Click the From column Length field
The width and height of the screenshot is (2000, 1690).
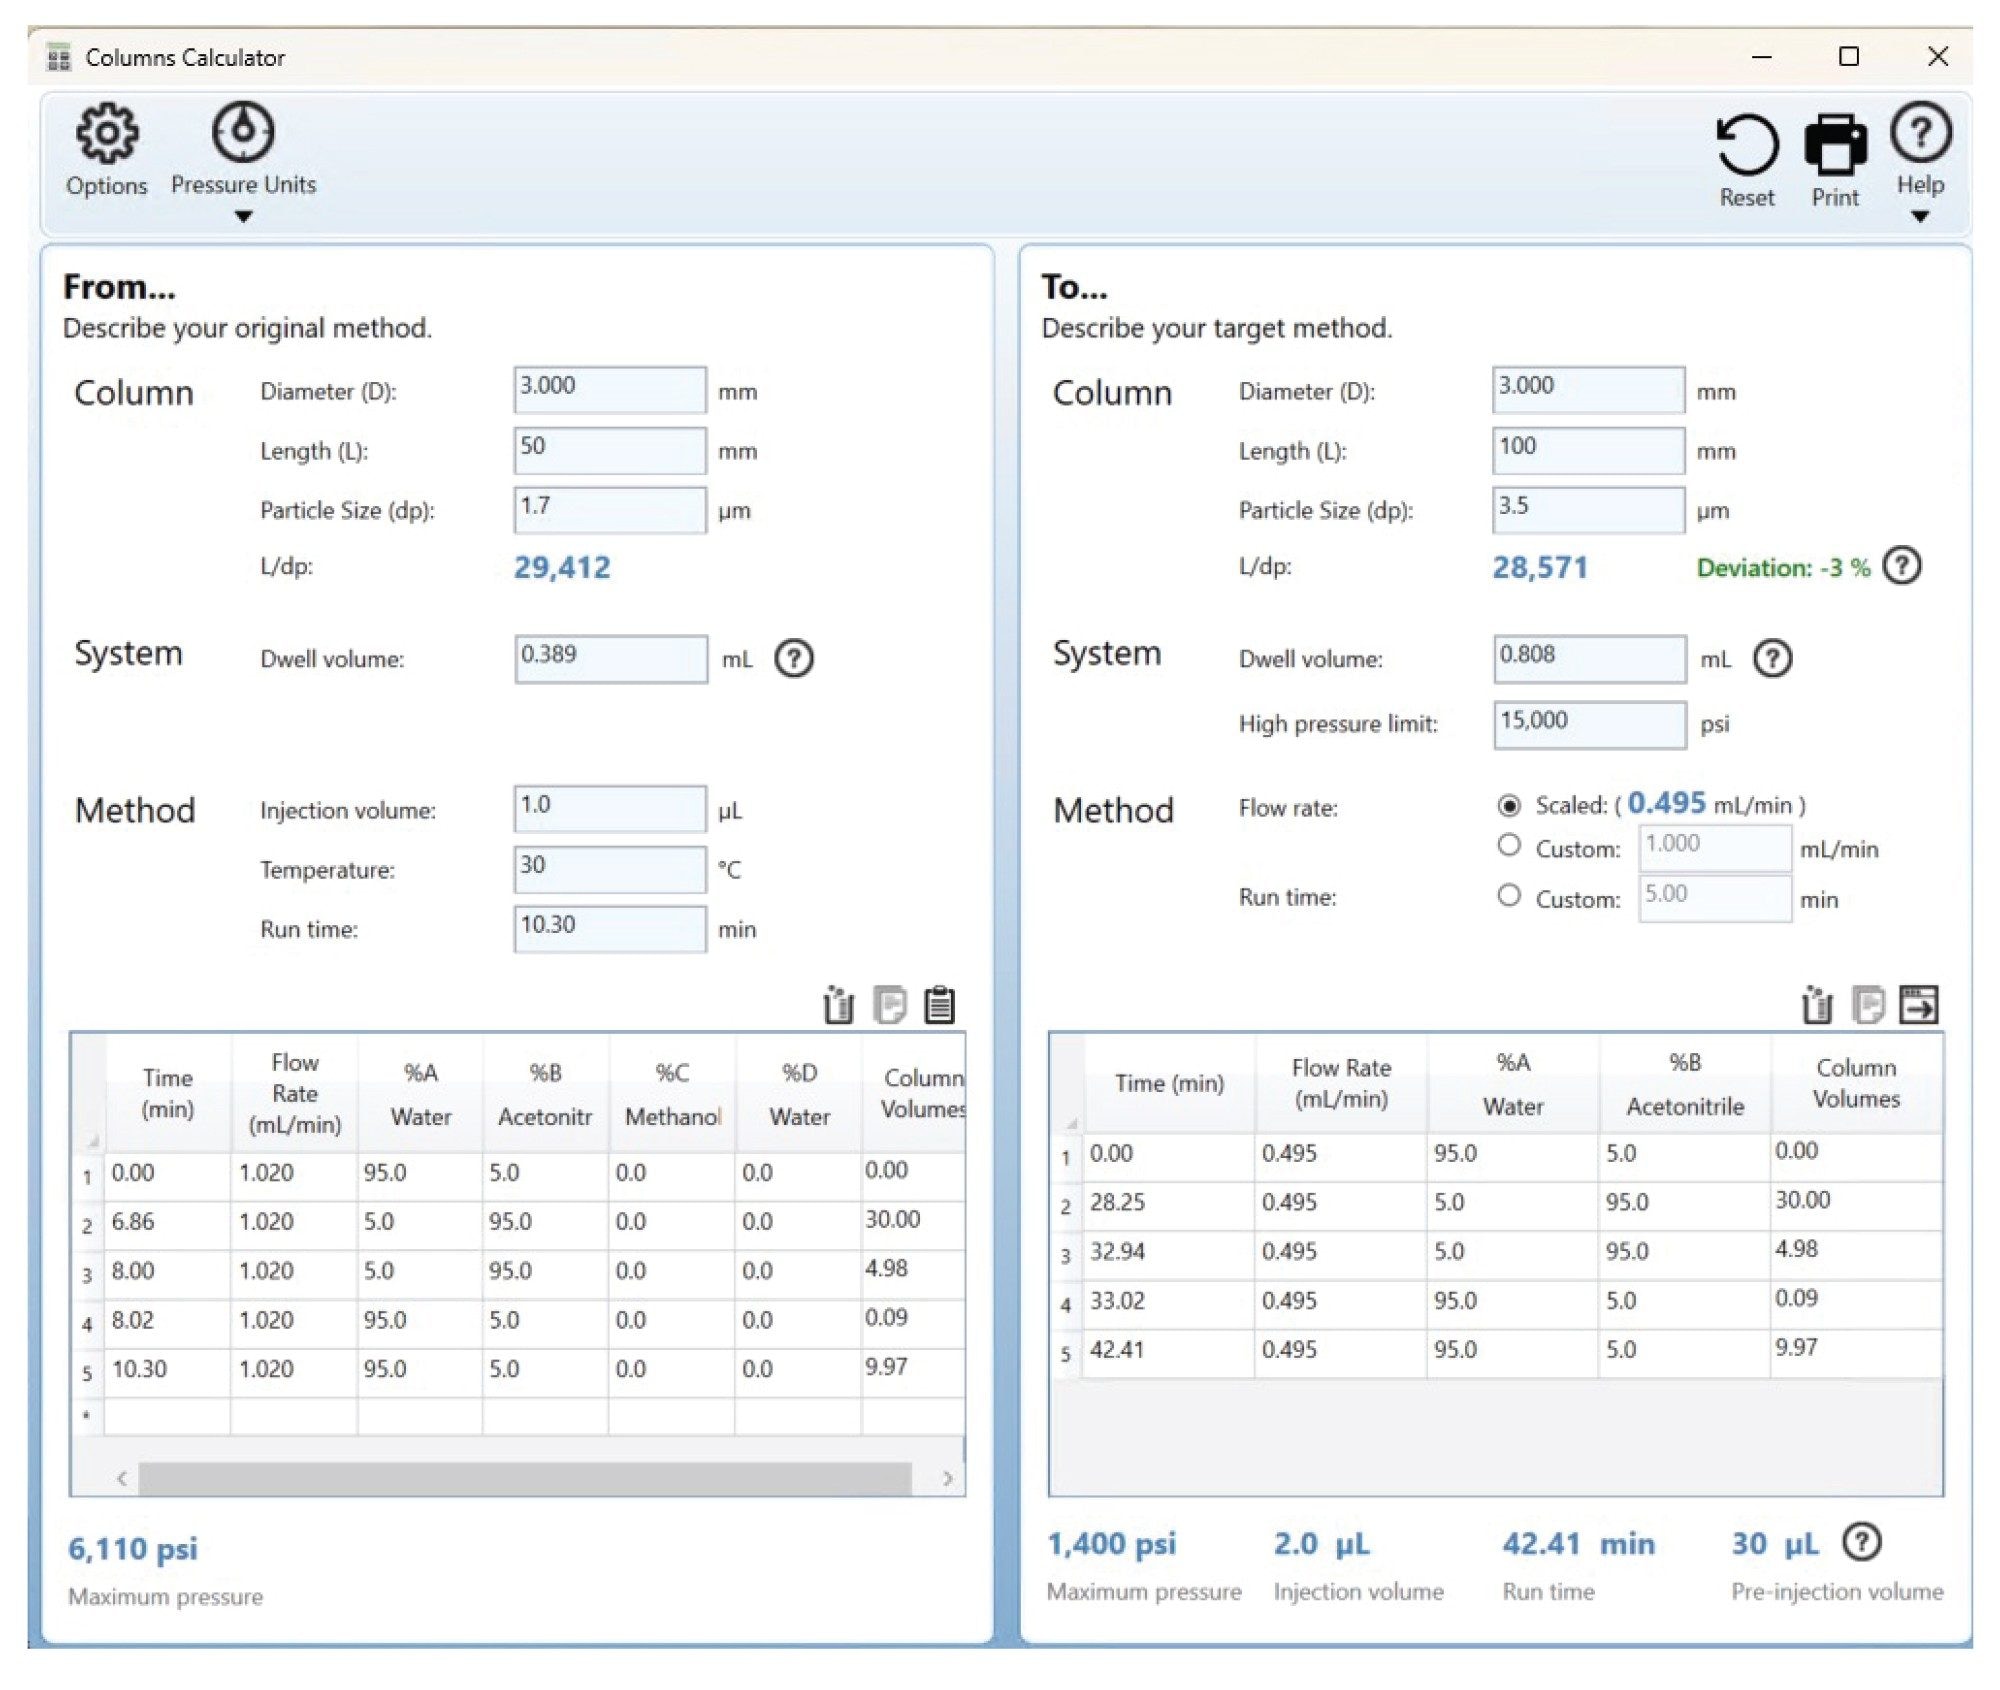pos(610,450)
